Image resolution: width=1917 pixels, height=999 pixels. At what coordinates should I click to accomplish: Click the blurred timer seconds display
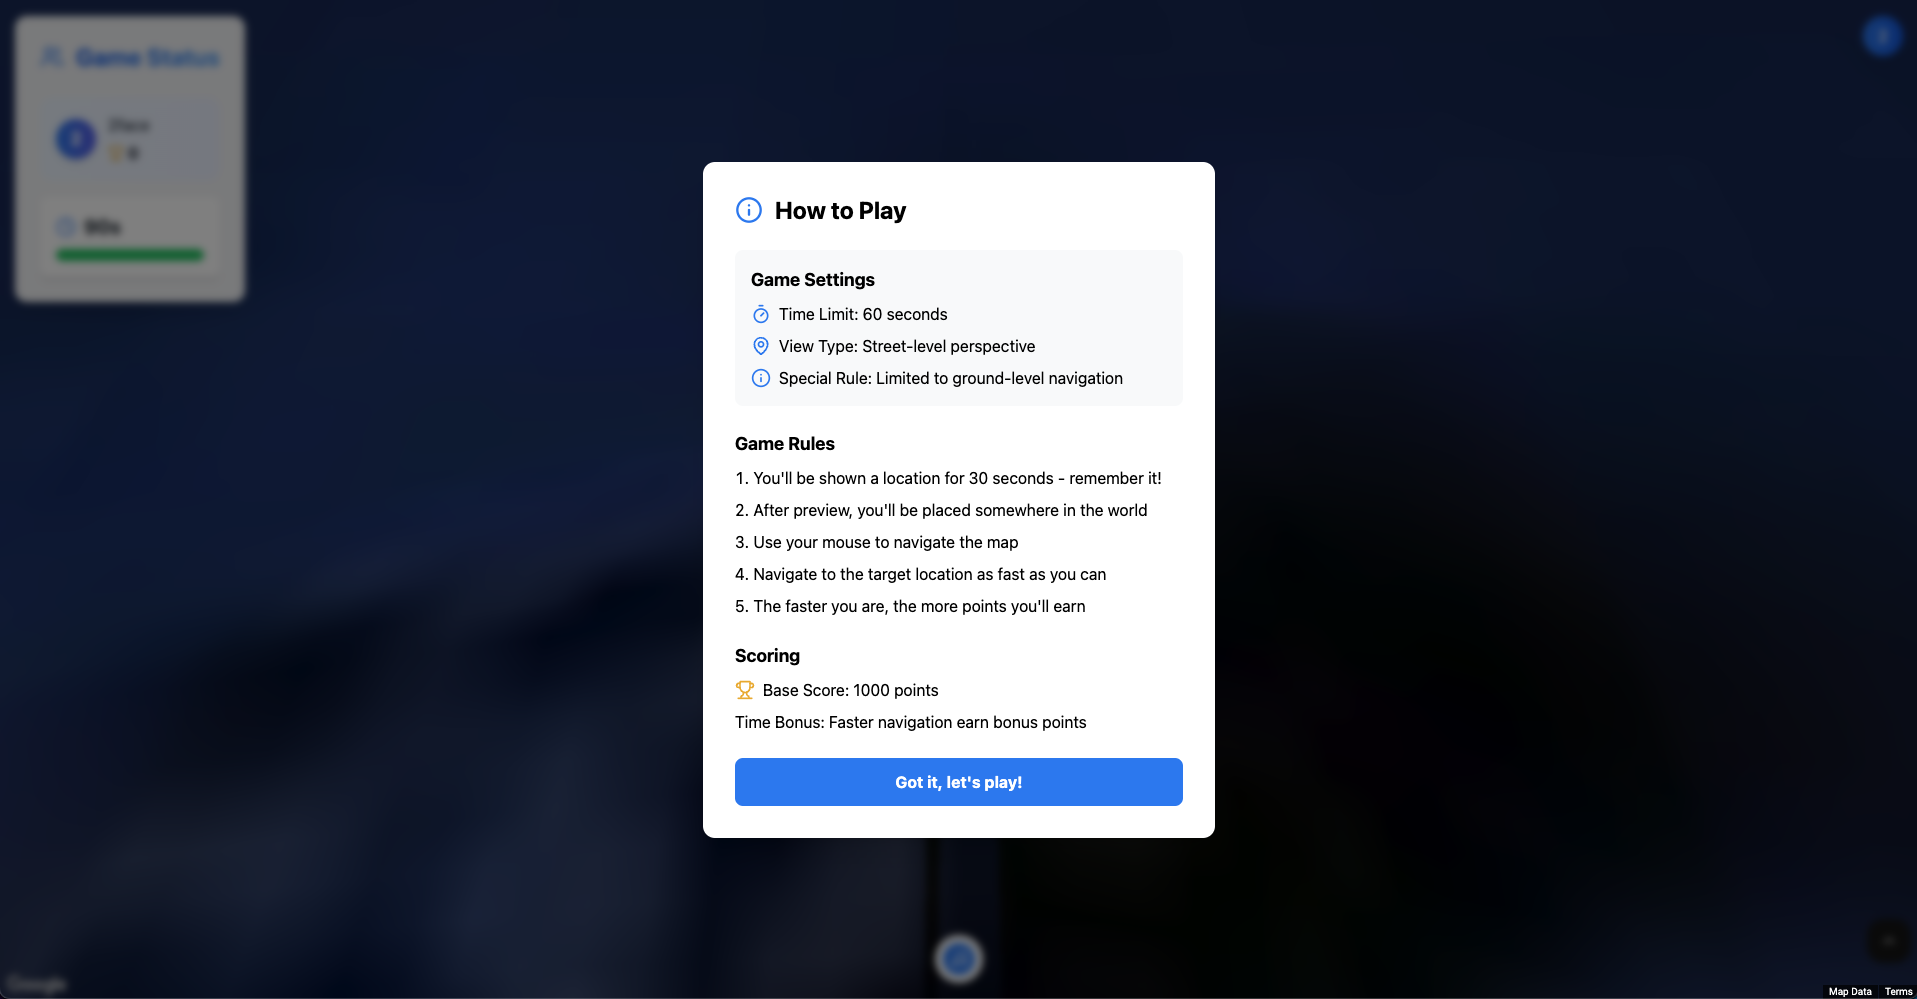click(103, 227)
